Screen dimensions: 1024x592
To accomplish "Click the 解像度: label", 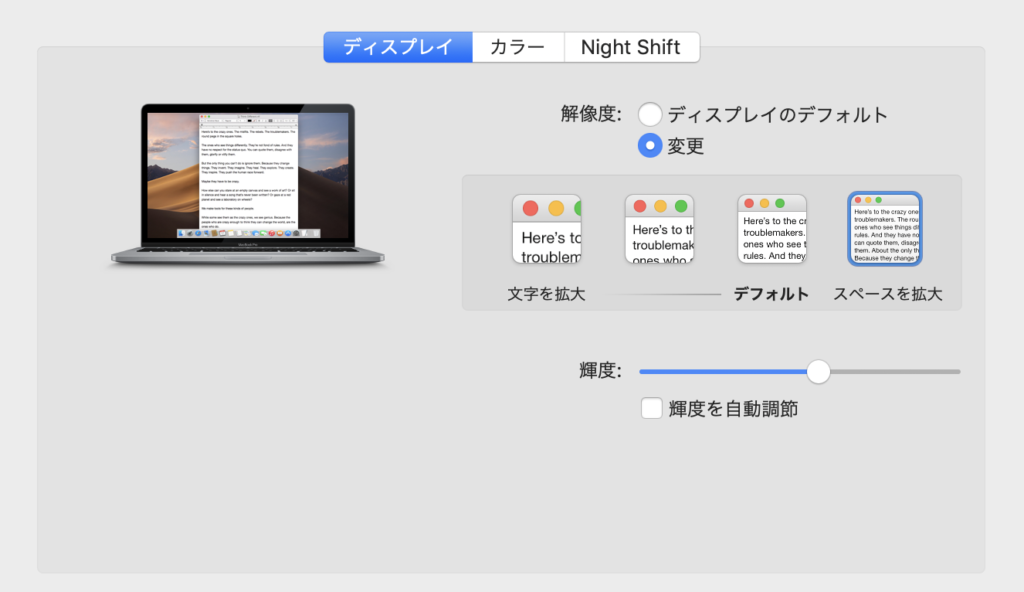I will coord(591,114).
